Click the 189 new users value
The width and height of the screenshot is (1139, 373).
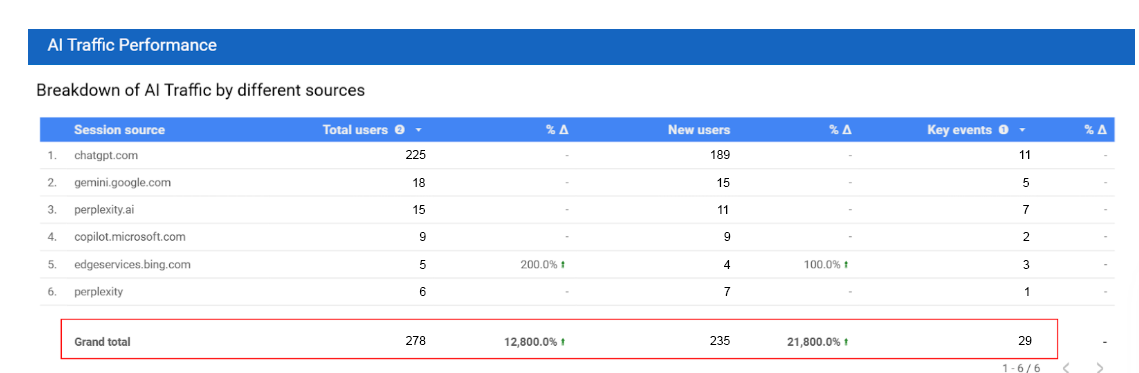click(x=721, y=155)
